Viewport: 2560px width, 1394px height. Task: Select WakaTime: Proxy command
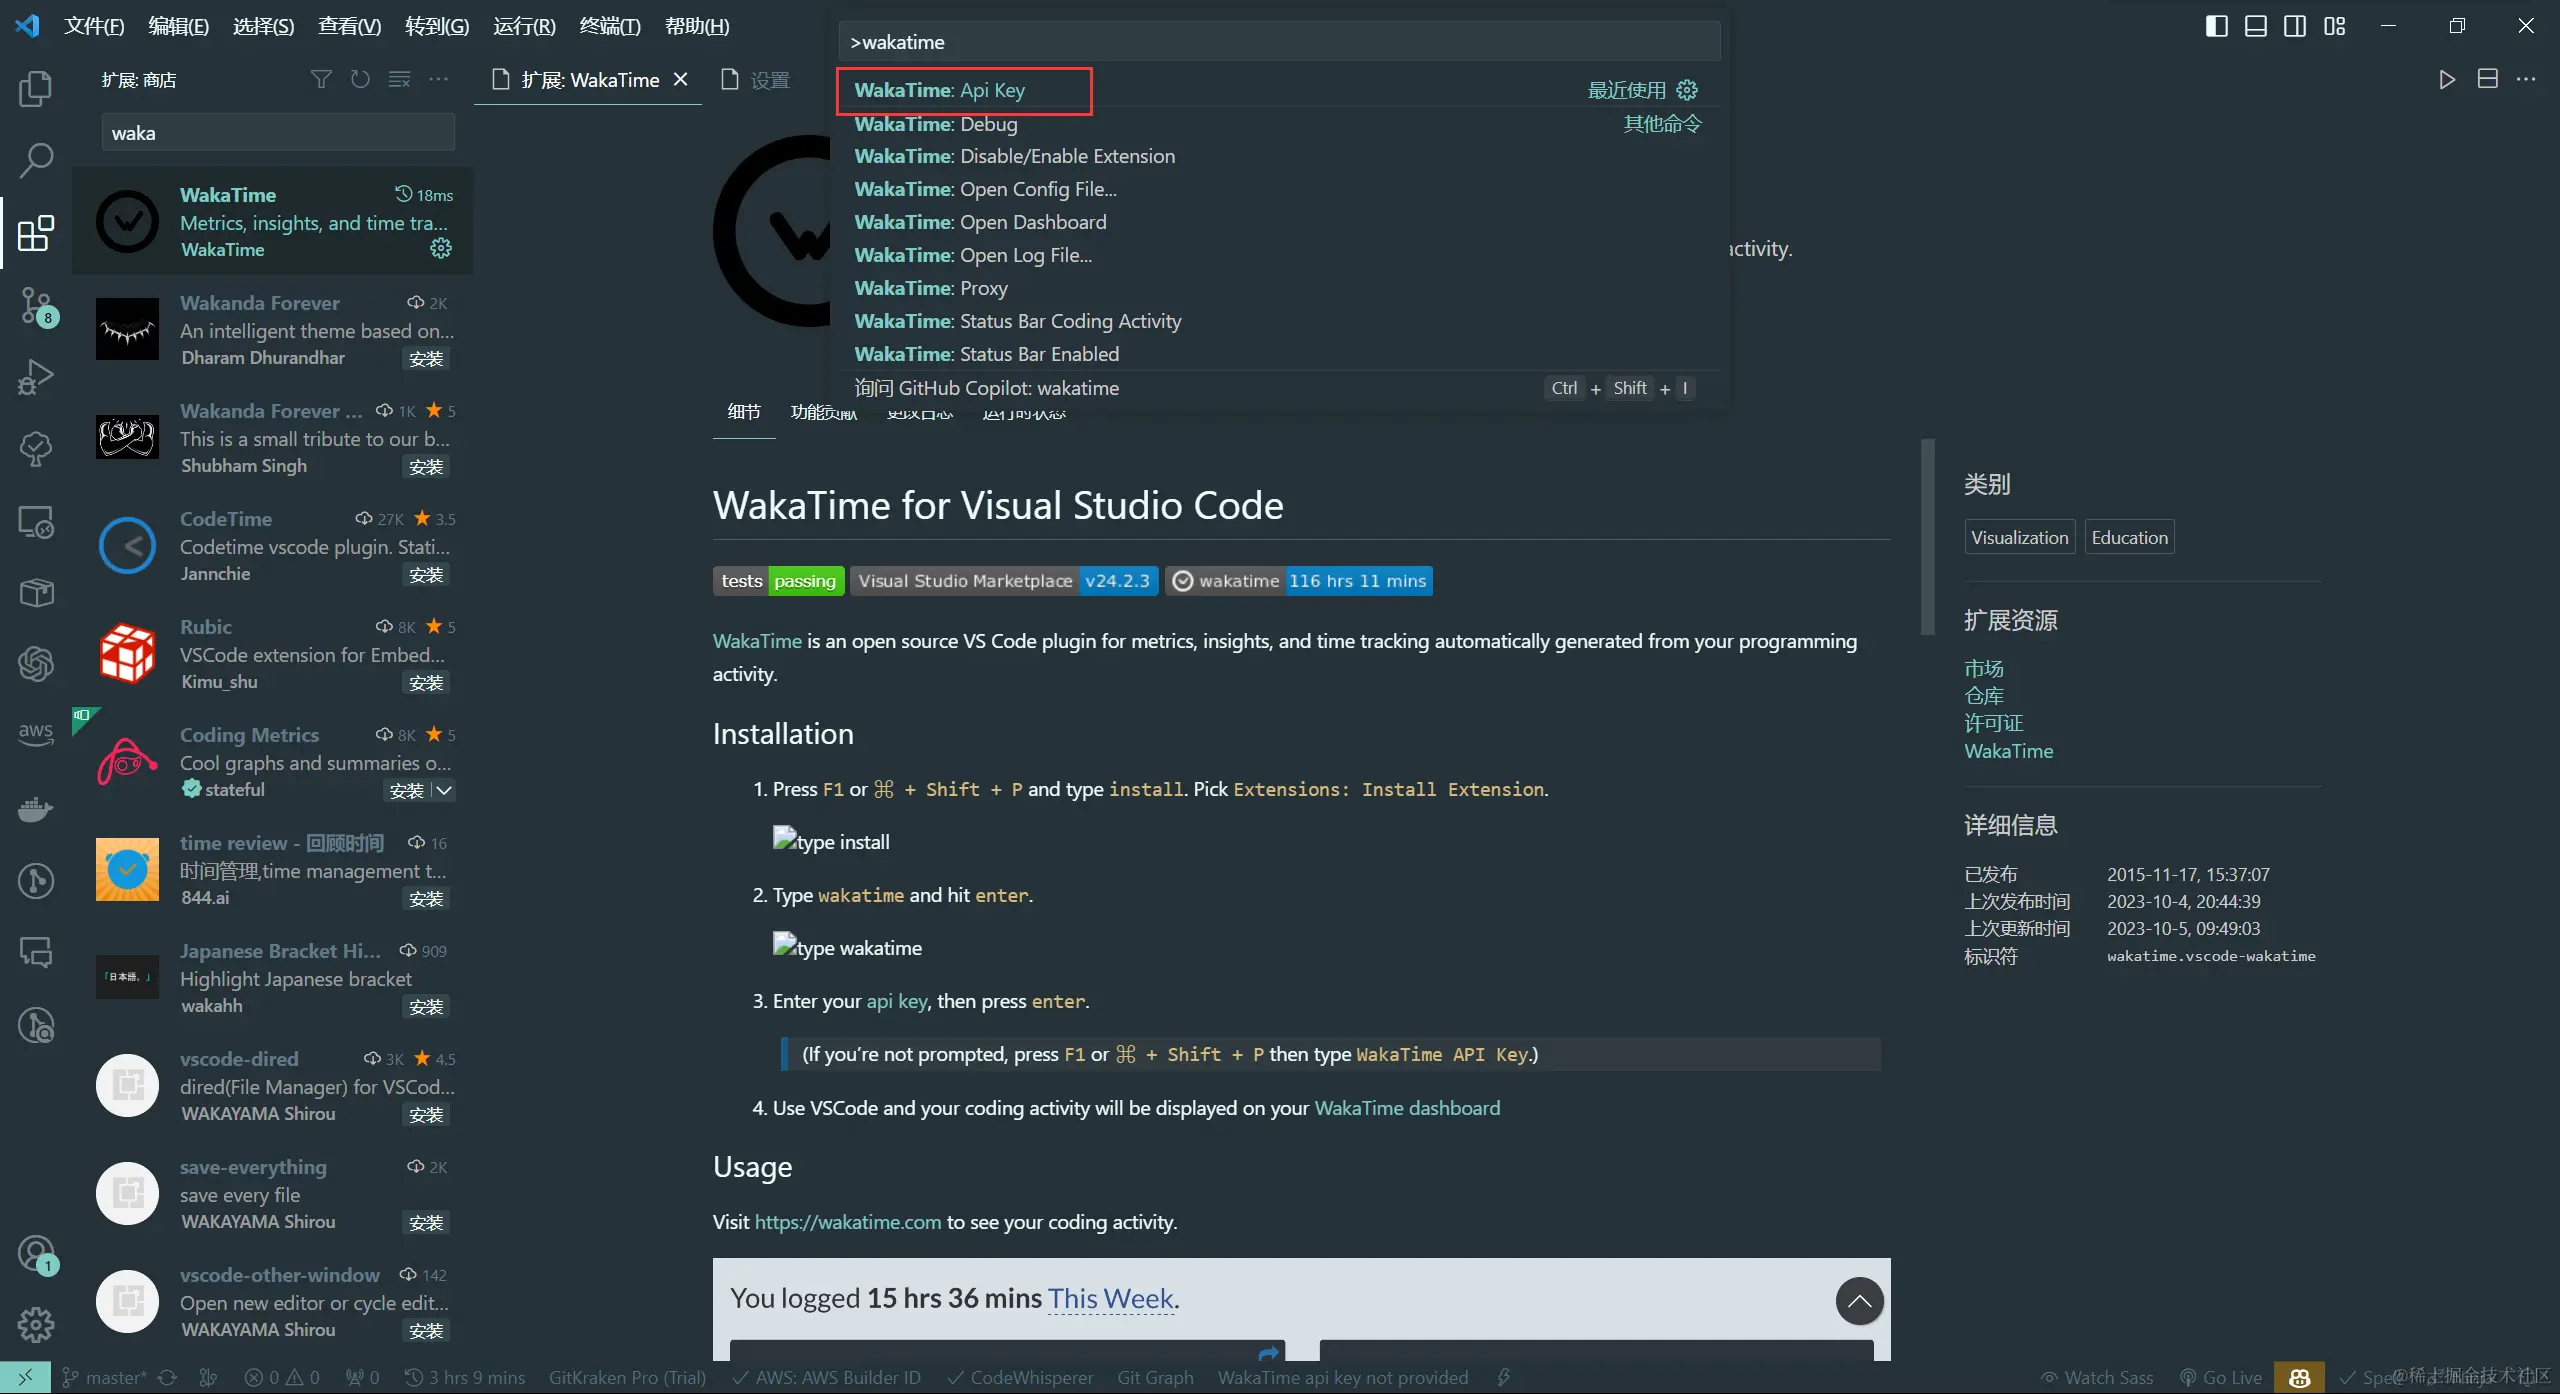coord(1278,288)
